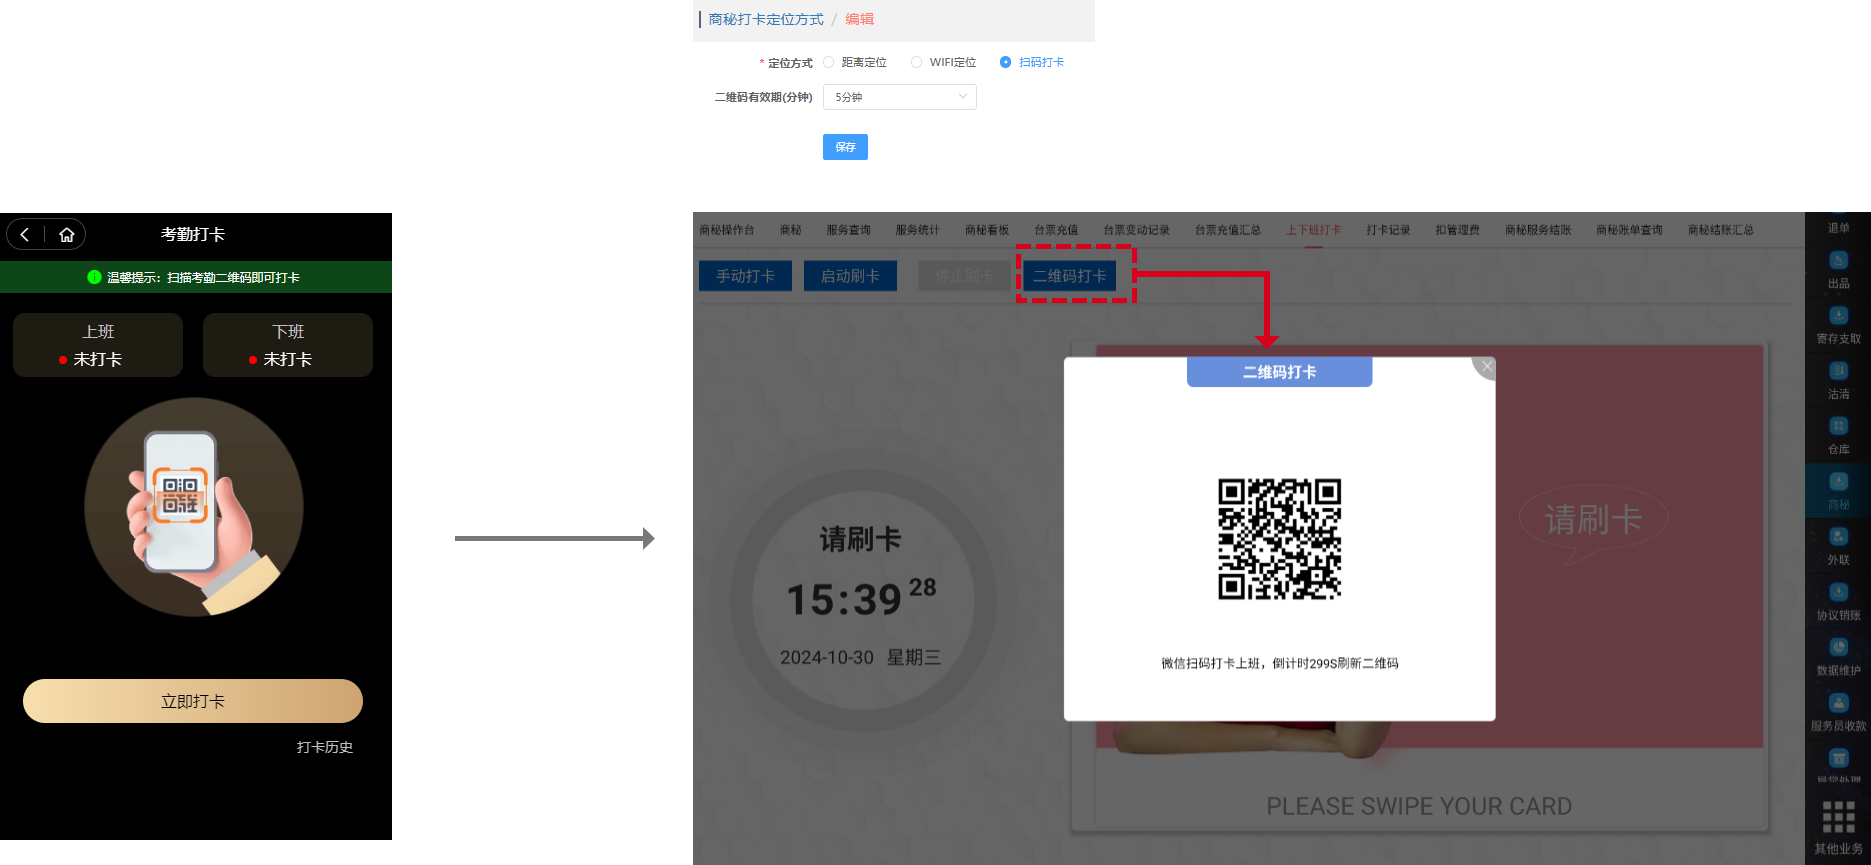Open the 数据维护 sidebar icon
1871x865 pixels.
point(1838,647)
